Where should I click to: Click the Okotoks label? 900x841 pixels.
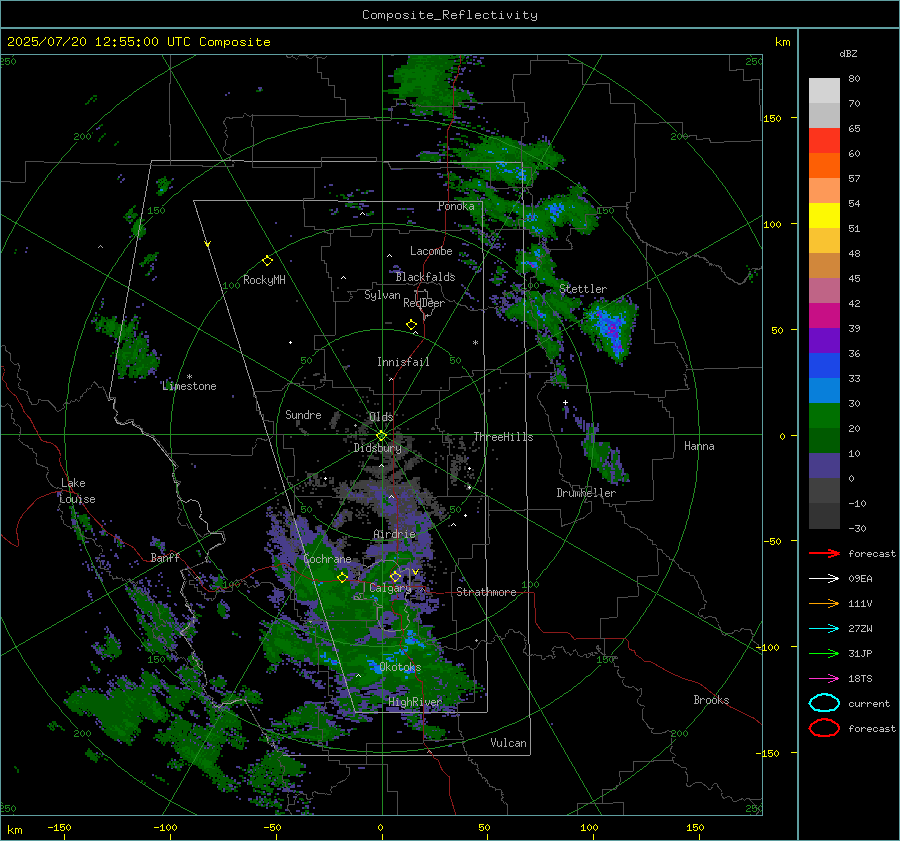pos(400,667)
